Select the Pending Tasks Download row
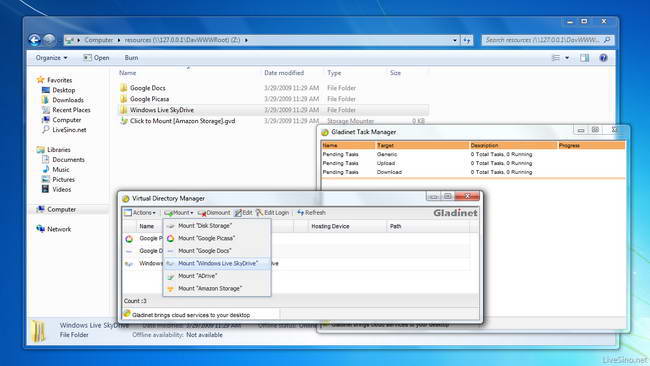 (x=473, y=172)
